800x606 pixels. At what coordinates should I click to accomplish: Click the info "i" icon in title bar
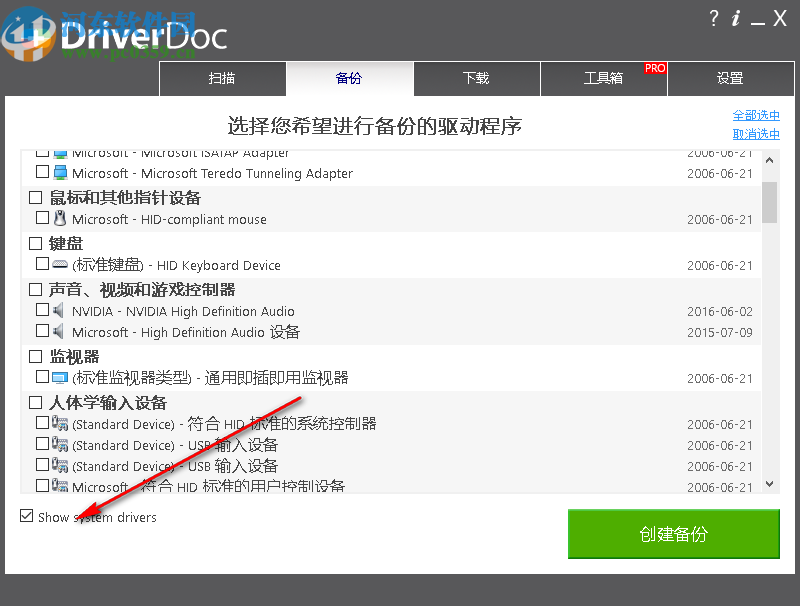pyautogui.click(x=737, y=18)
